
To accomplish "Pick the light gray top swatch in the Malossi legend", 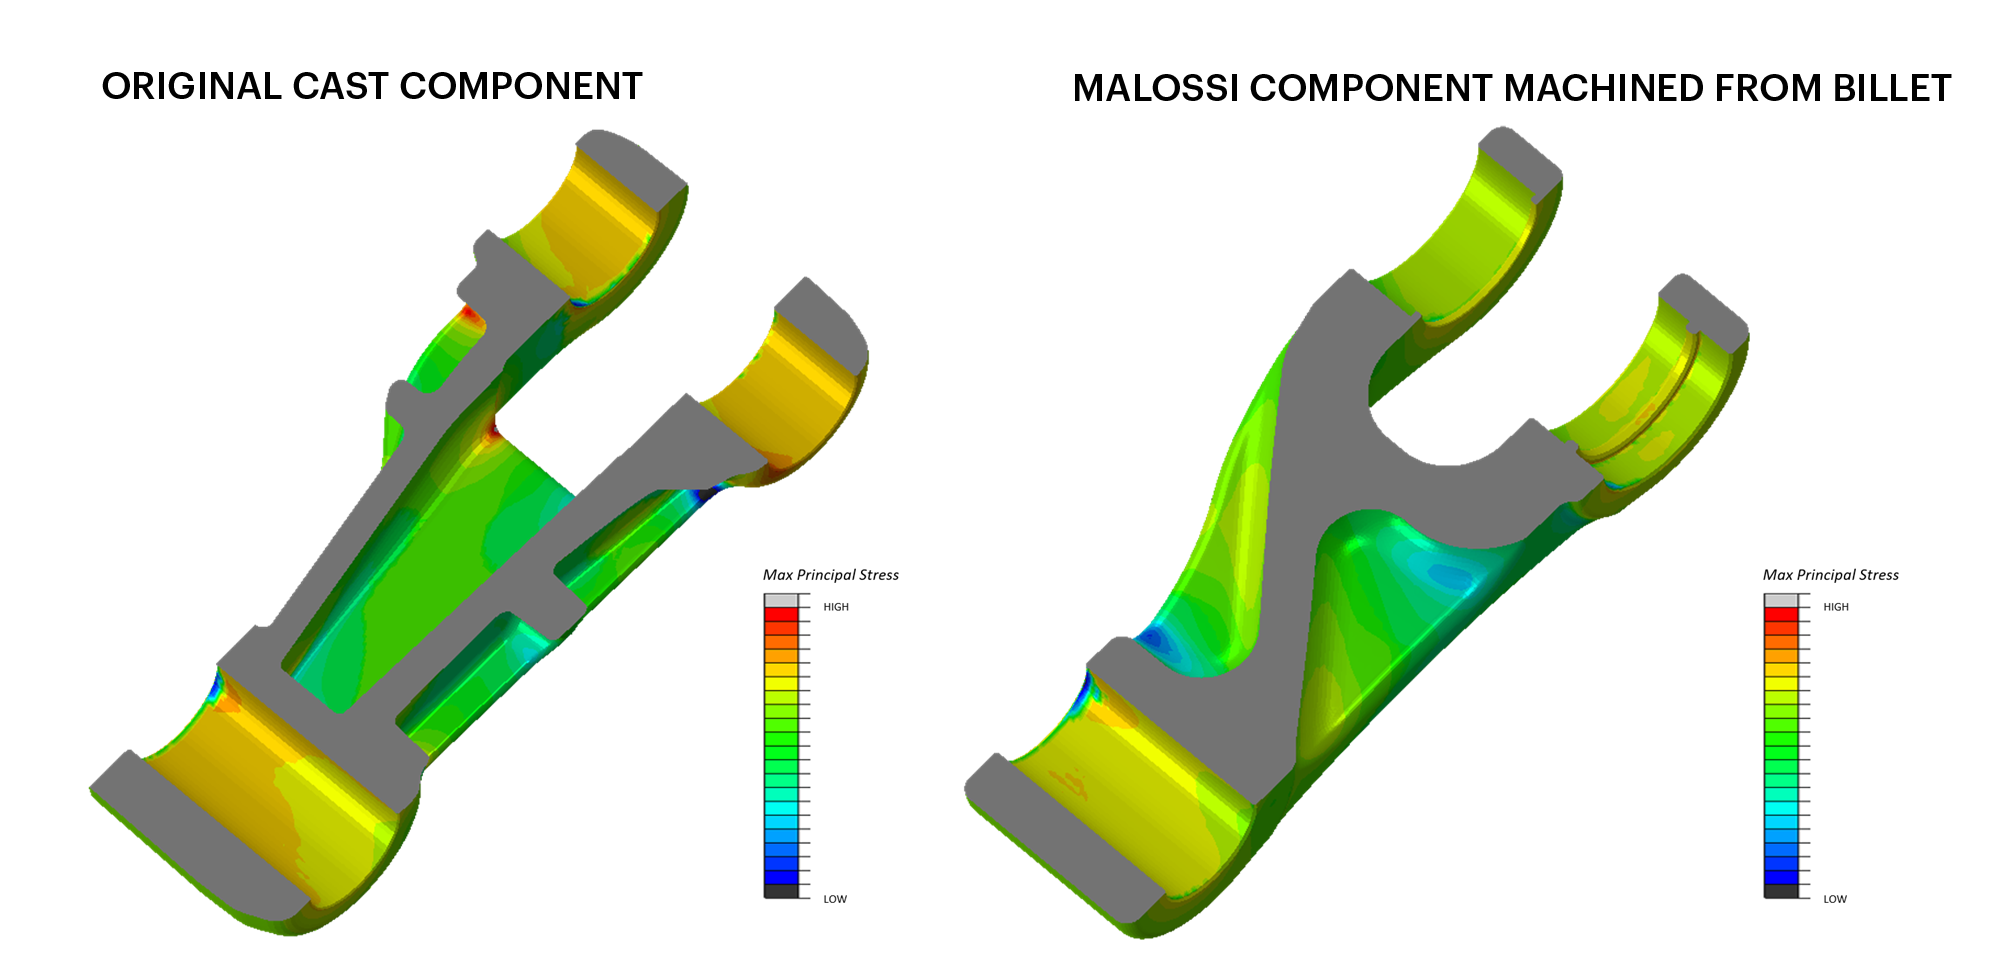I will pos(1781,600).
